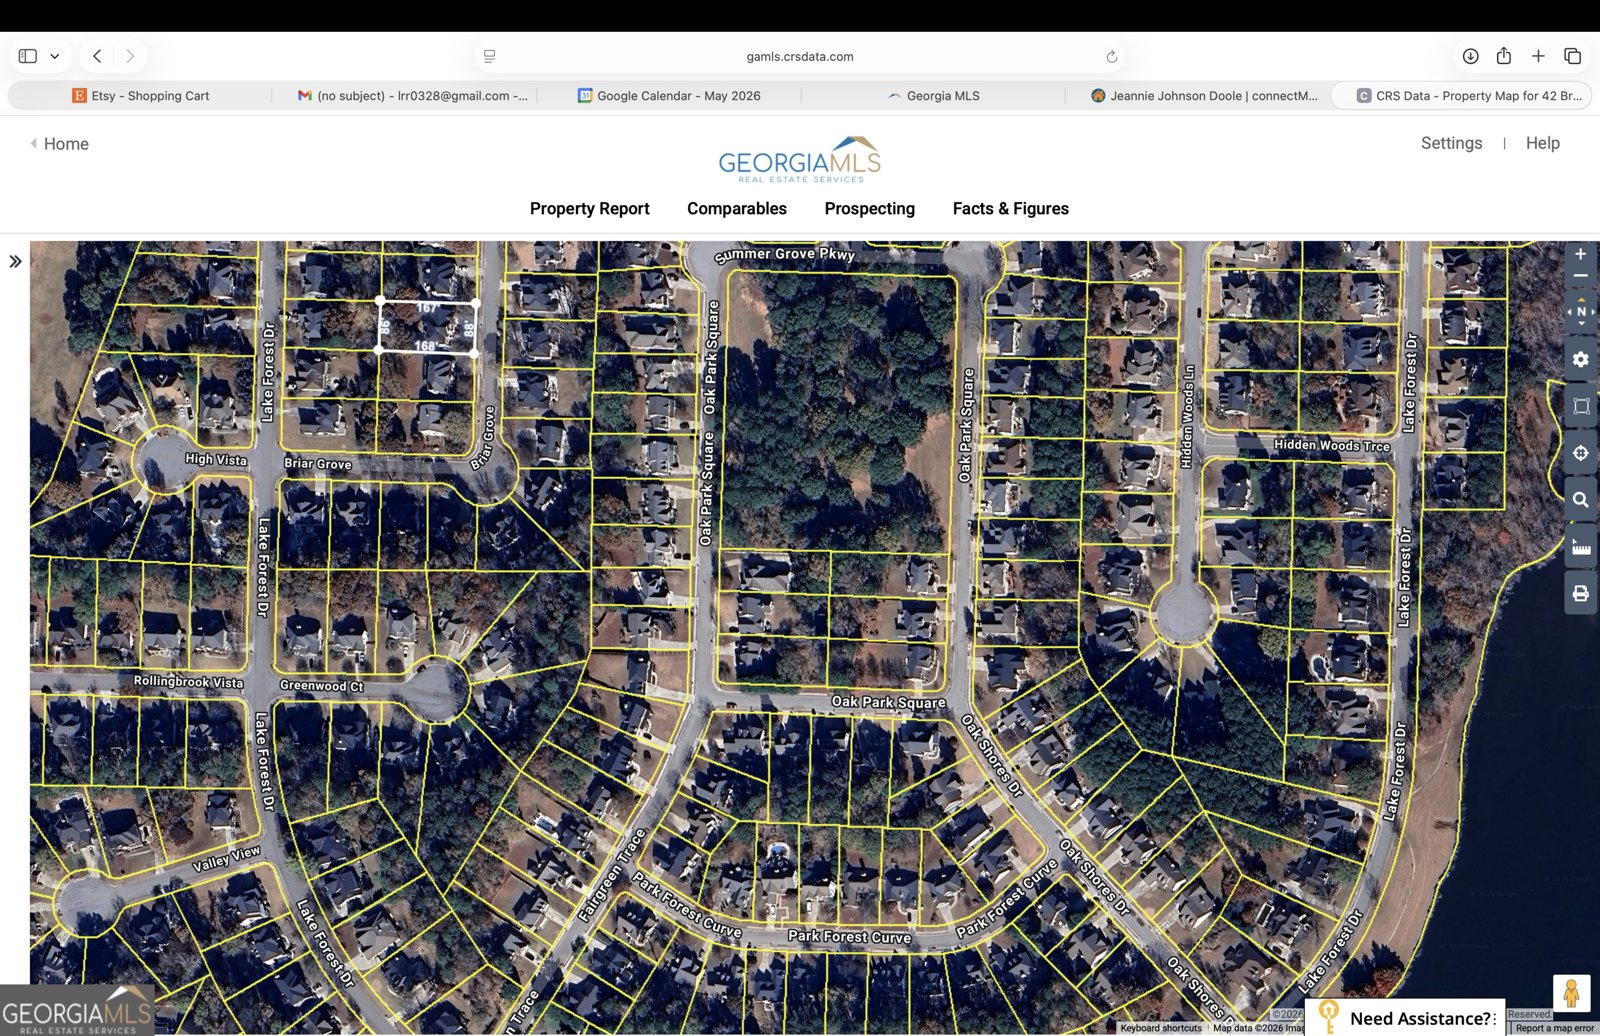Activate the crosshair locate tool

coord(1580,453)
